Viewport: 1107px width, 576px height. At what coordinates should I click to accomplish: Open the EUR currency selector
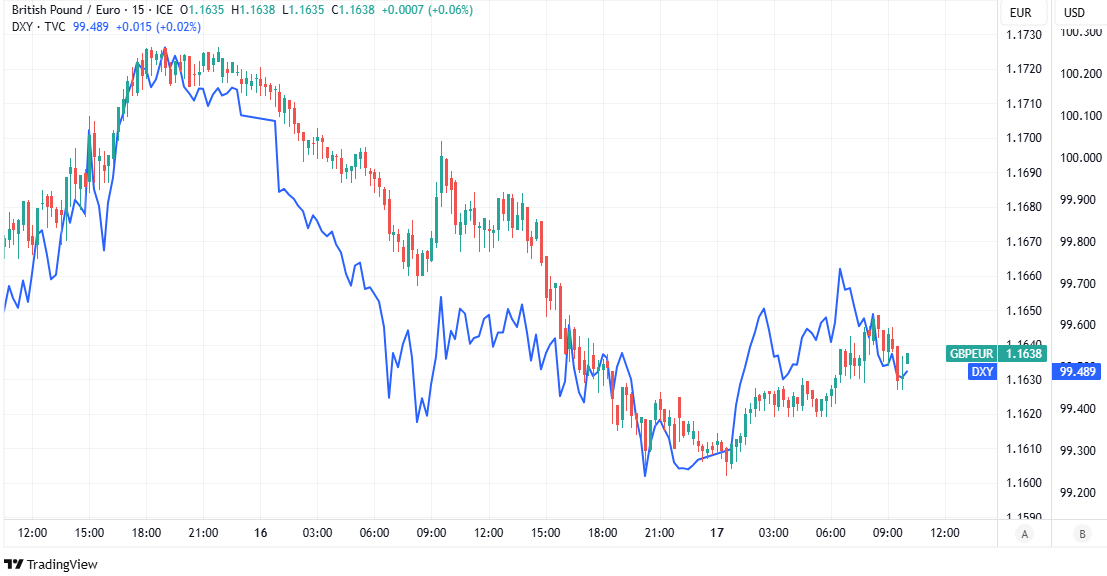point(1021,13)
